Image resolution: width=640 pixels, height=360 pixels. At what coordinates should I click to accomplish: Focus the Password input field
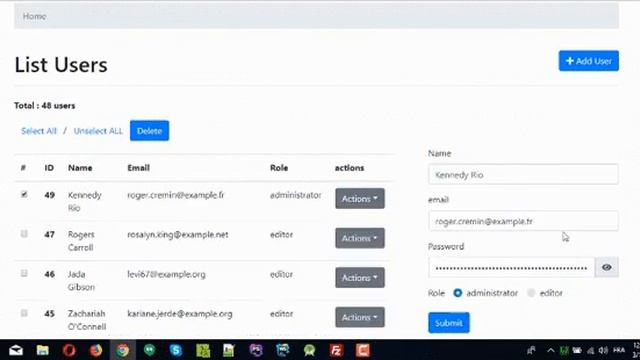coord(511,267)
